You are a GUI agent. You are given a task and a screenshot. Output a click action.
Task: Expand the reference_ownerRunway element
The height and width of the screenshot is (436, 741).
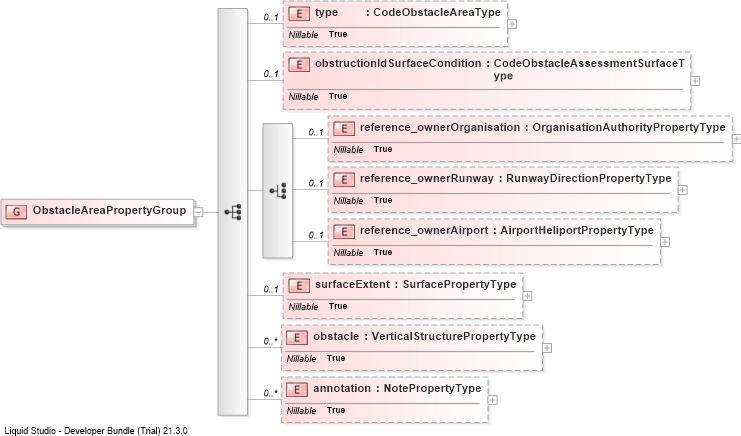tap(682, 190)
